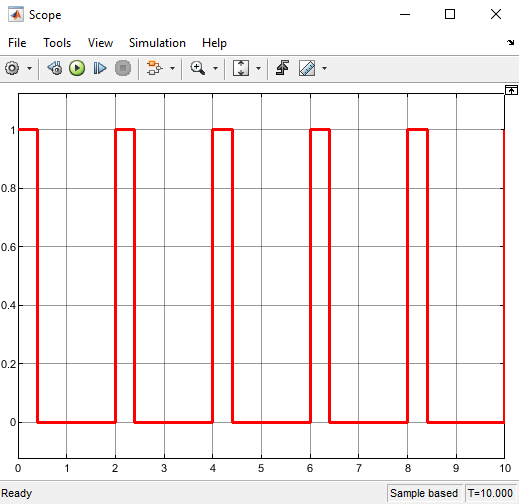Expand the Zoom tool dropdown arrow
This screenshot has width=519, height=504.
coord(215,68)
